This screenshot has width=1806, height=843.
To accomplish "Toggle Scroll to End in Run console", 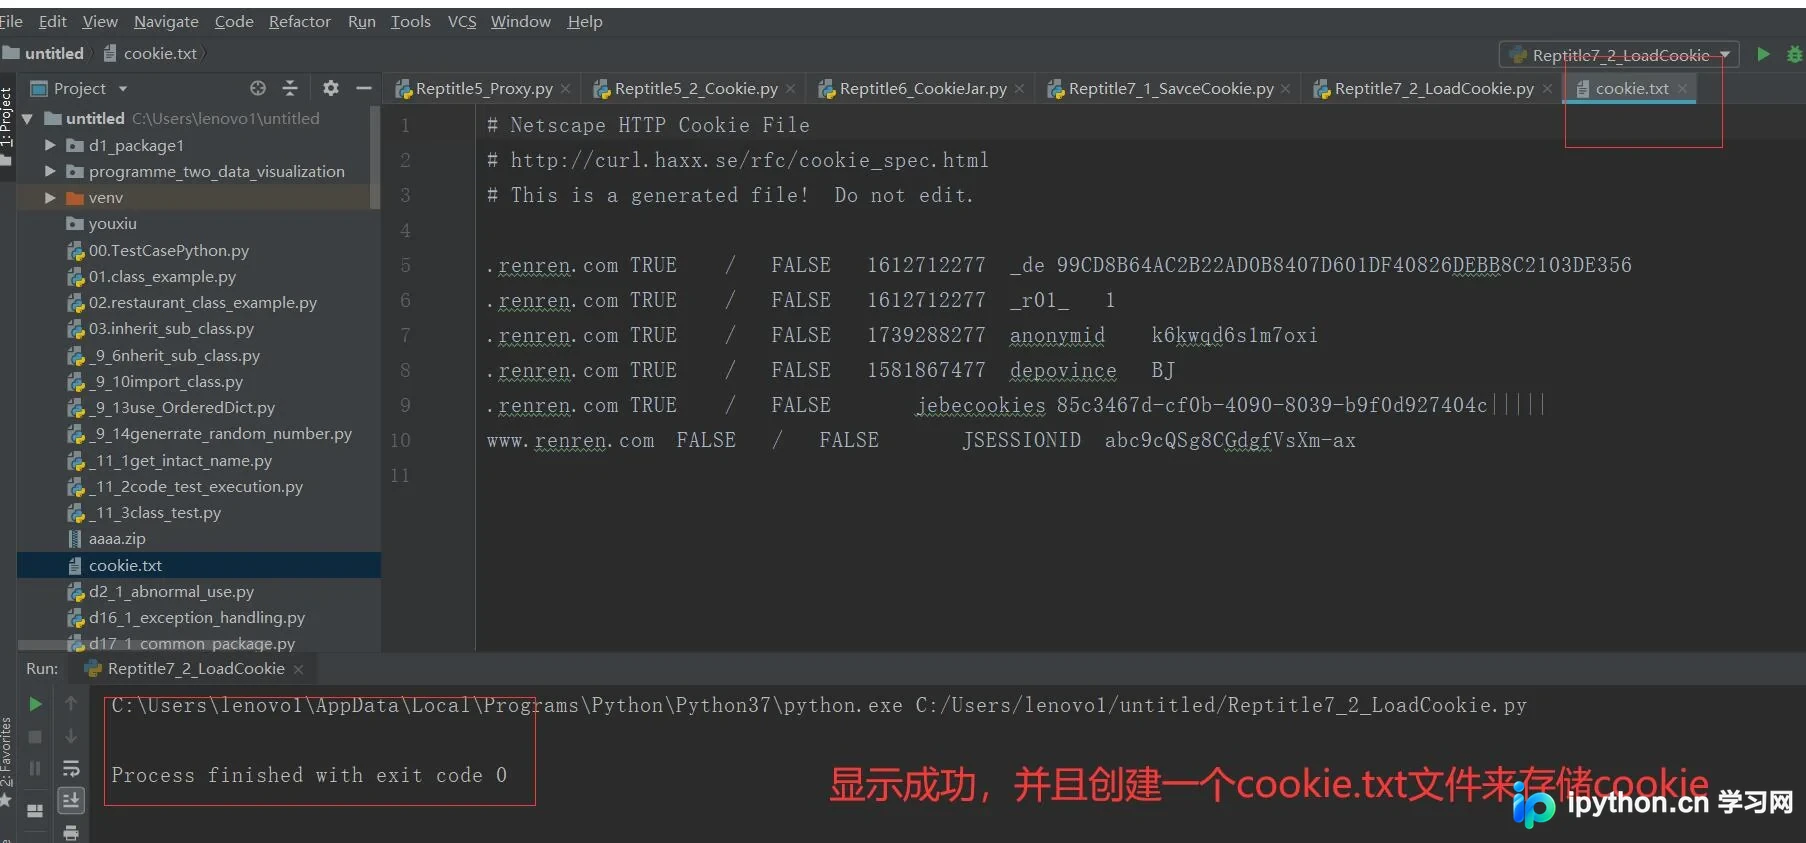I will pyautogui.click(x=71, y=800).
